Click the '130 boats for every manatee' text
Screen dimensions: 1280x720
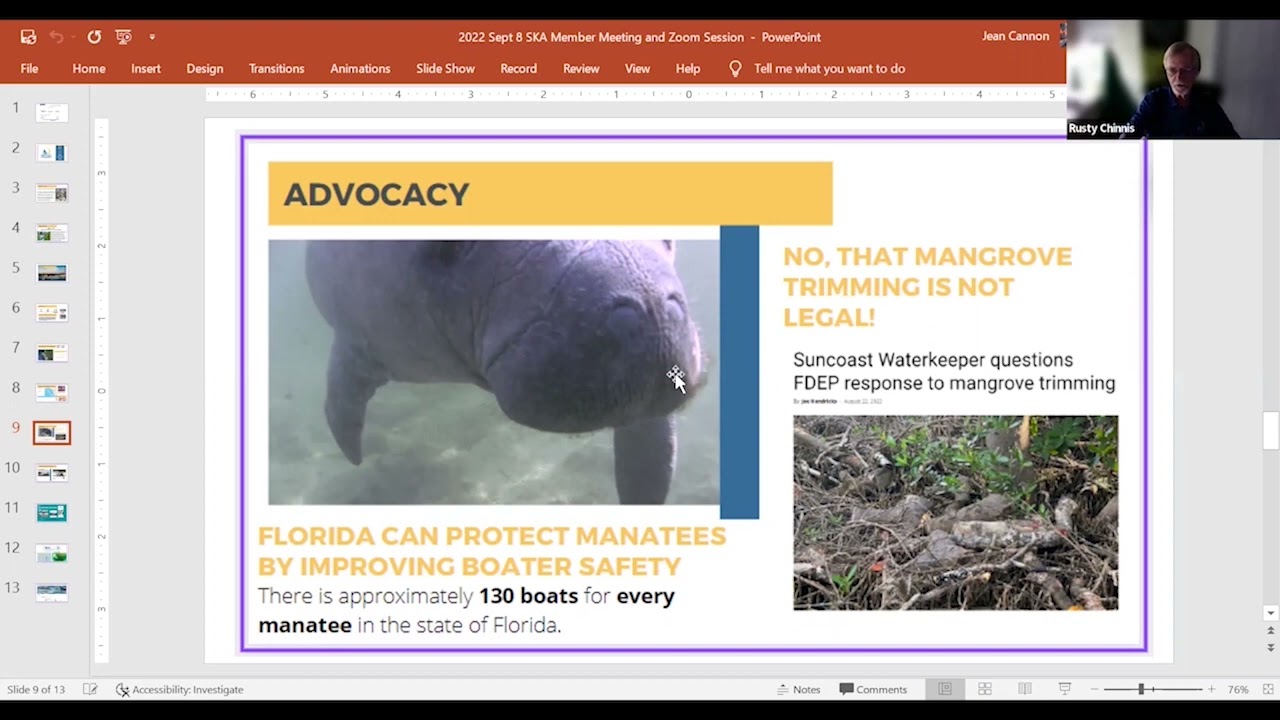point(466,610)
